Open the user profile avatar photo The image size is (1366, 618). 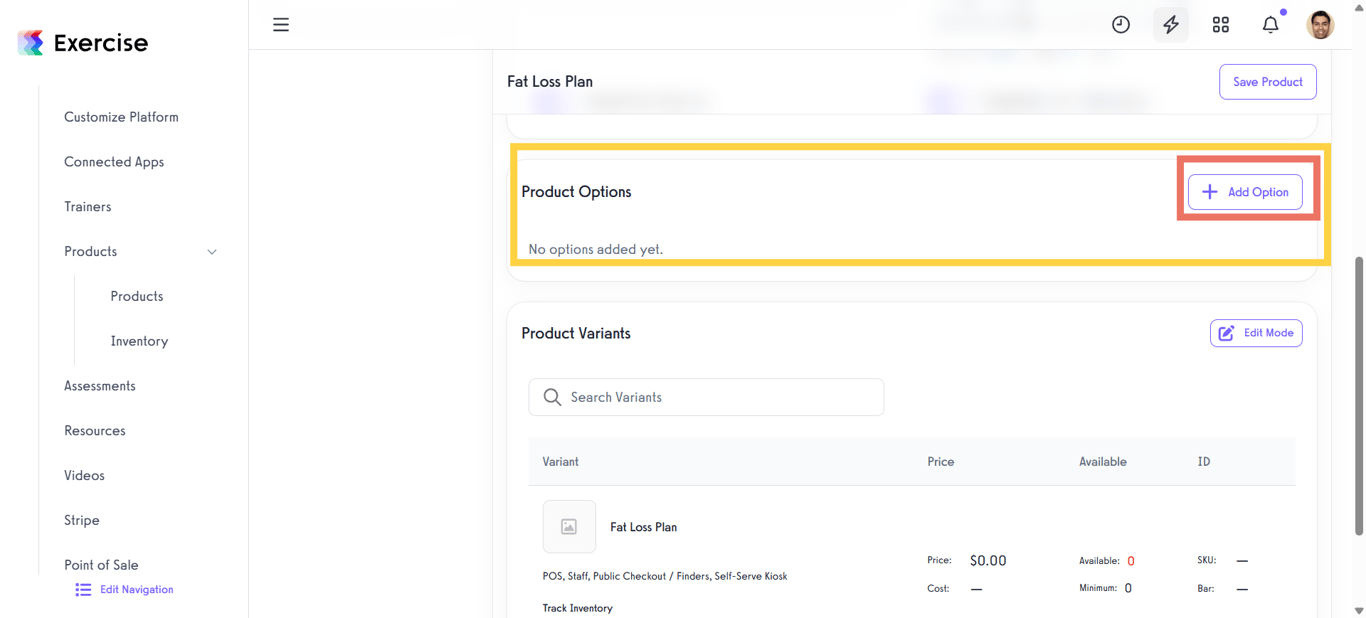[1320, 24]
